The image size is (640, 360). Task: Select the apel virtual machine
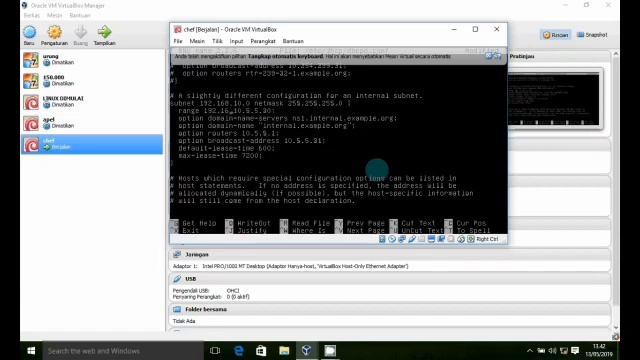(x=92, y=123)
